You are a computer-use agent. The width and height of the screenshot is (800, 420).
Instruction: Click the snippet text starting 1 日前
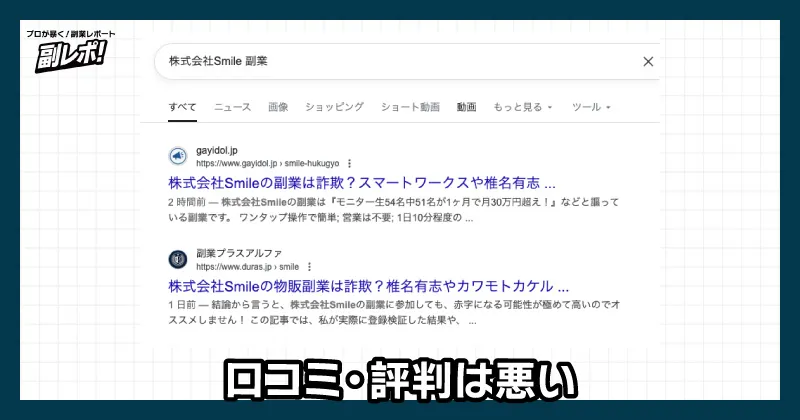[394, 312]
